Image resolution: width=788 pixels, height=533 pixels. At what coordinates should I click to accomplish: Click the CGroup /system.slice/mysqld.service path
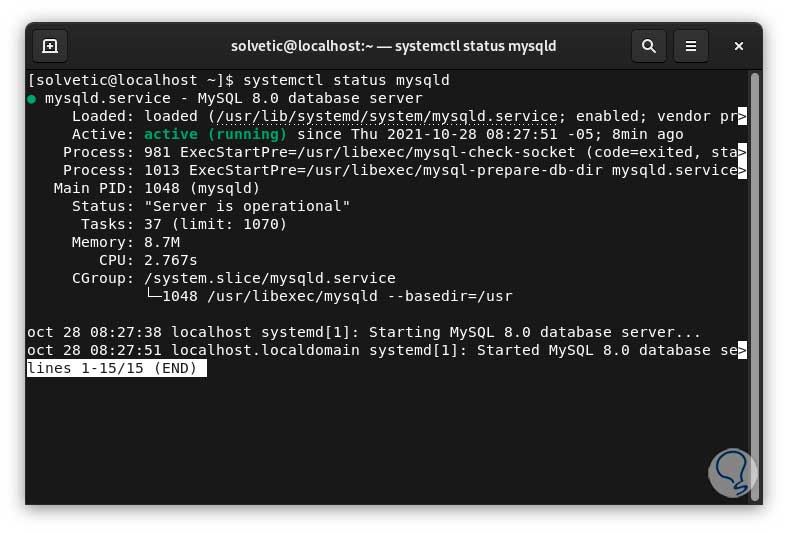tap(270, 278)
